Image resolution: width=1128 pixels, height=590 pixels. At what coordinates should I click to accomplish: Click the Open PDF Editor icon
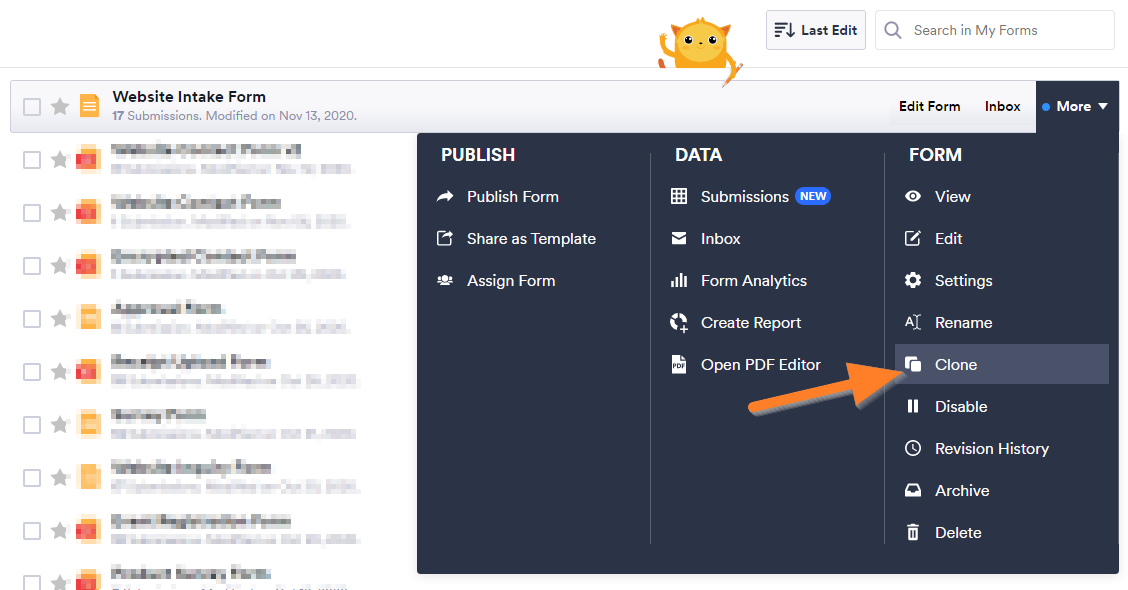679,365
